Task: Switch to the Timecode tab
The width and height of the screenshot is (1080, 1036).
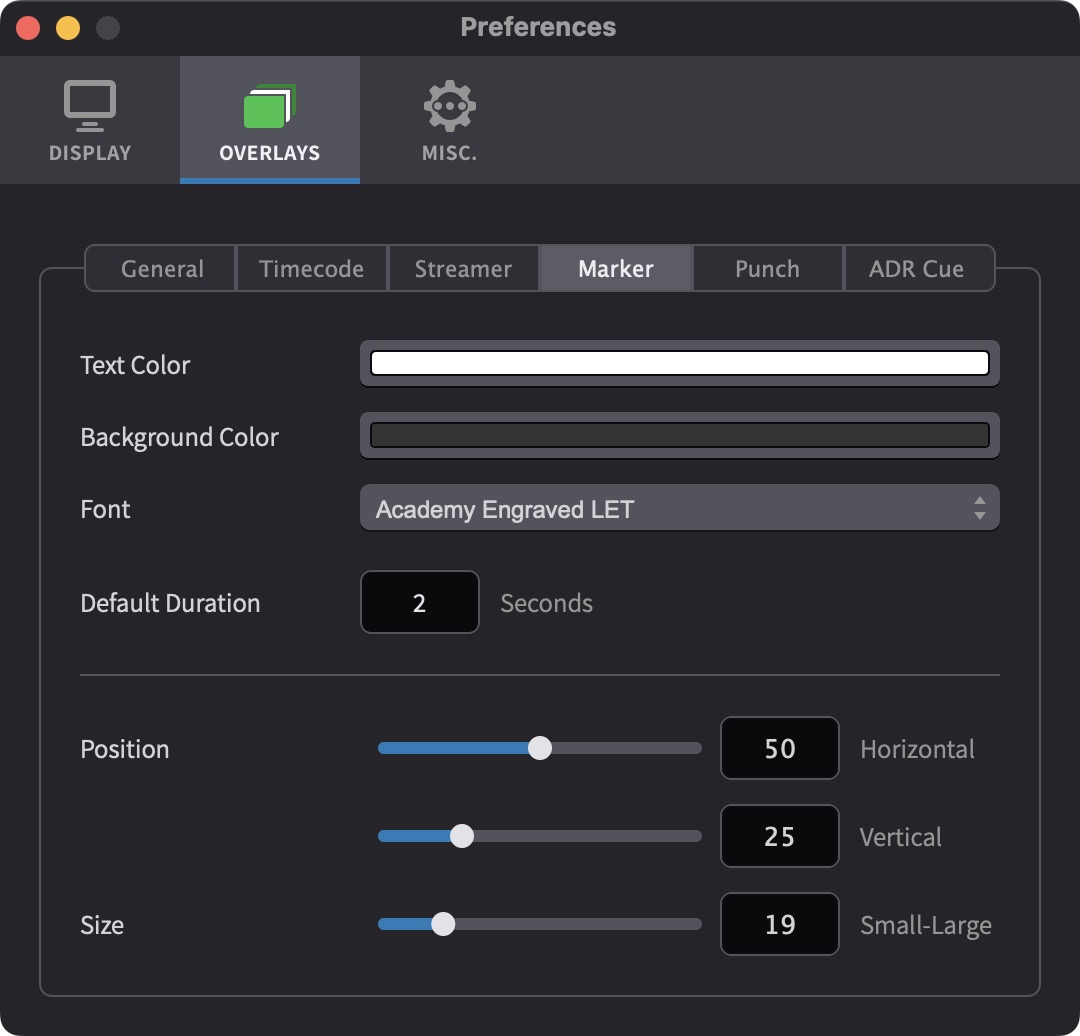Action: coord(312,269)
